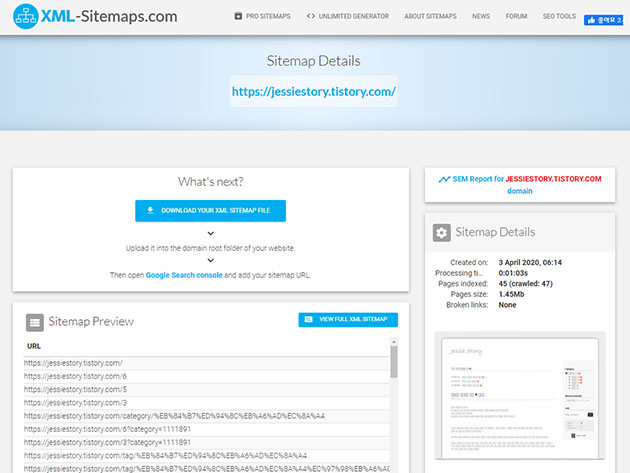This screenshot has width=630, height=473.
Task: Open the Google Search console link
Action: click(184, 275)
